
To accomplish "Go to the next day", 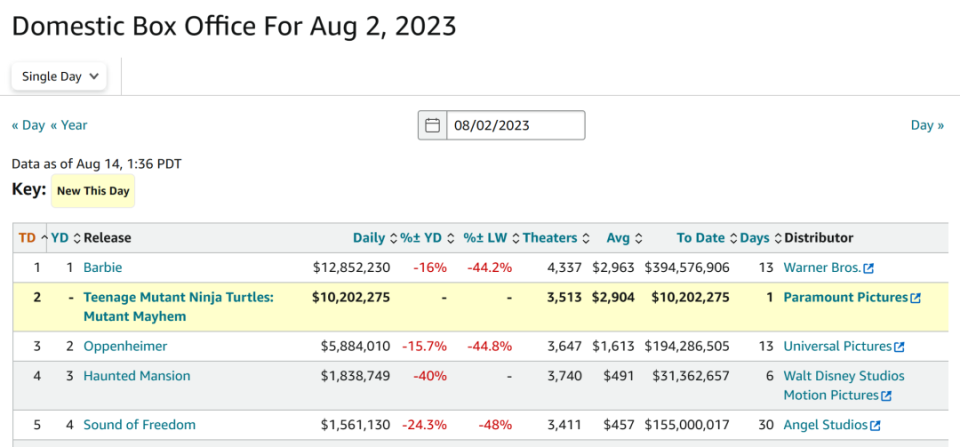I will click(x=927, y=125).
